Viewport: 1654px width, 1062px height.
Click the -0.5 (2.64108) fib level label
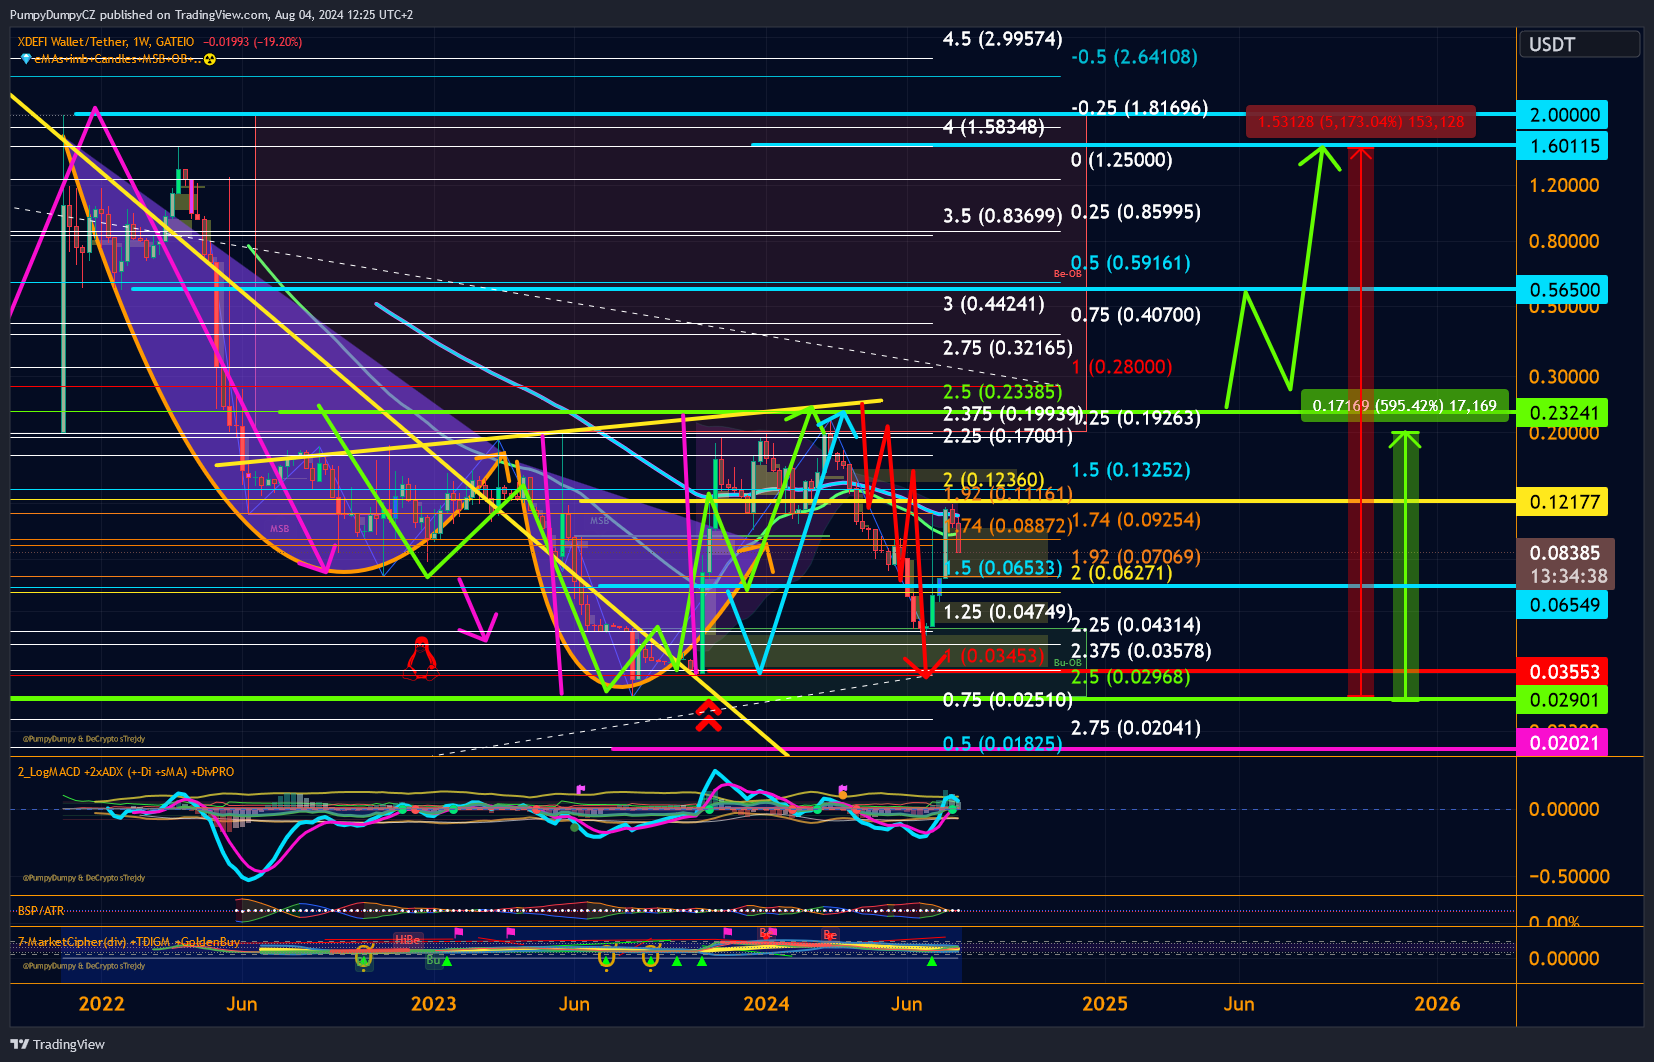coord(1134,57)
